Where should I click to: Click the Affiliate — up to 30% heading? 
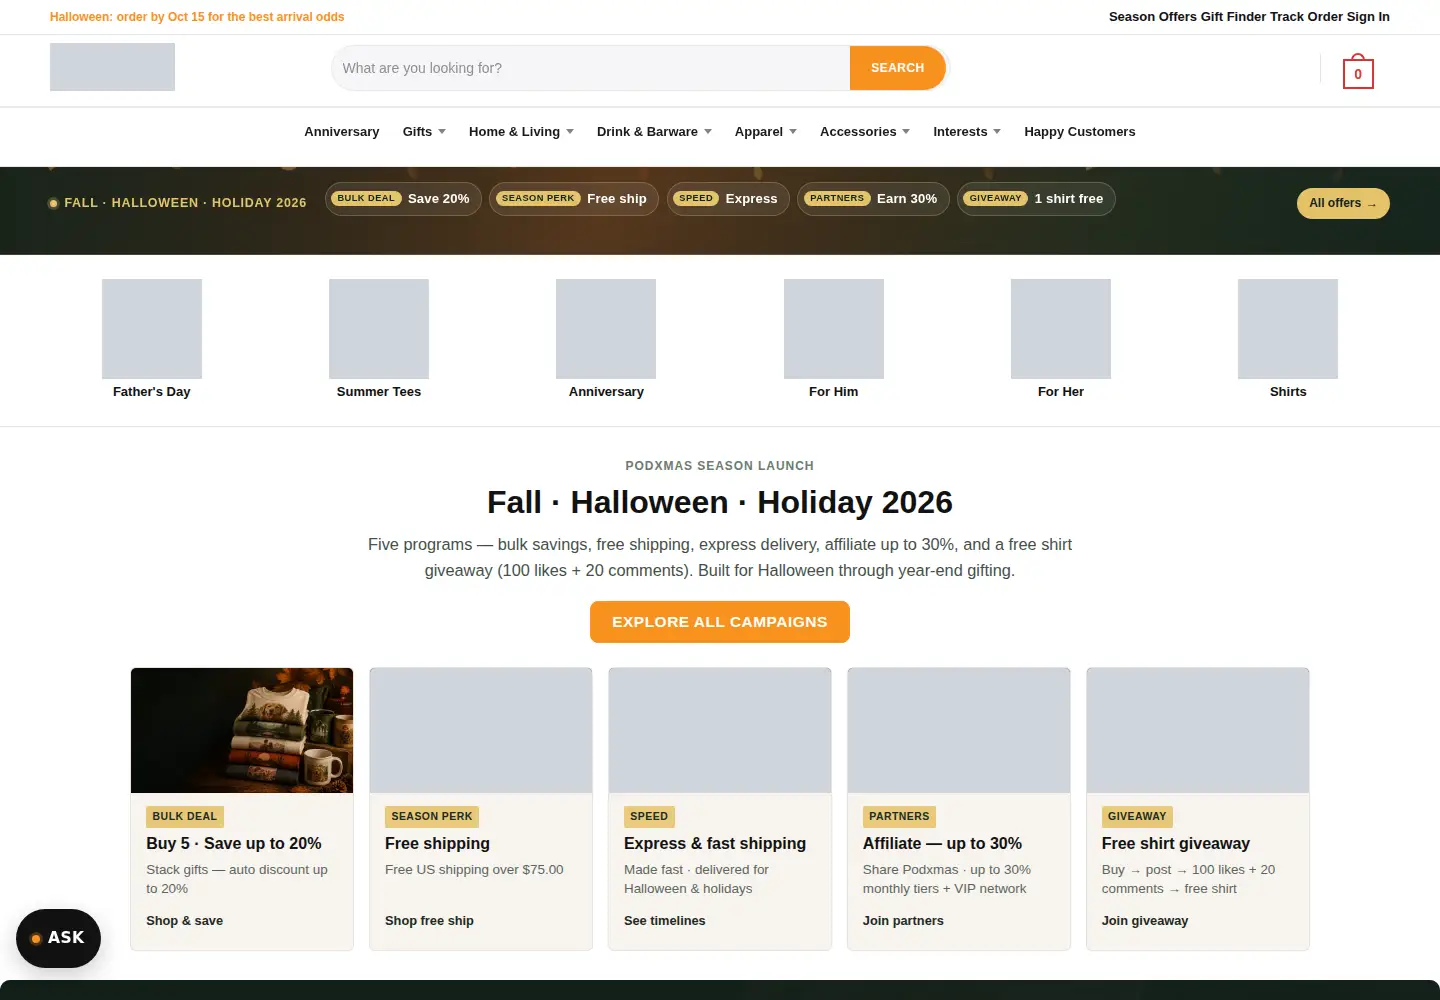(x=943, y=844)
